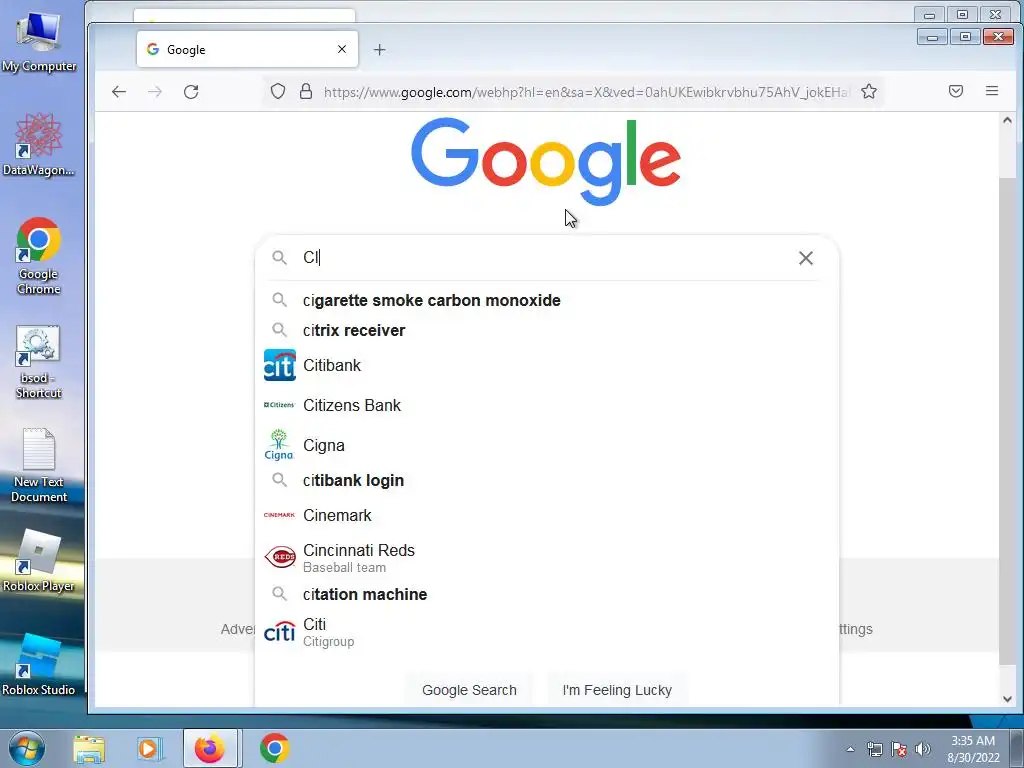
Task: Click the I'm Feeling Lucky button
Action: (x=617, y=690)
